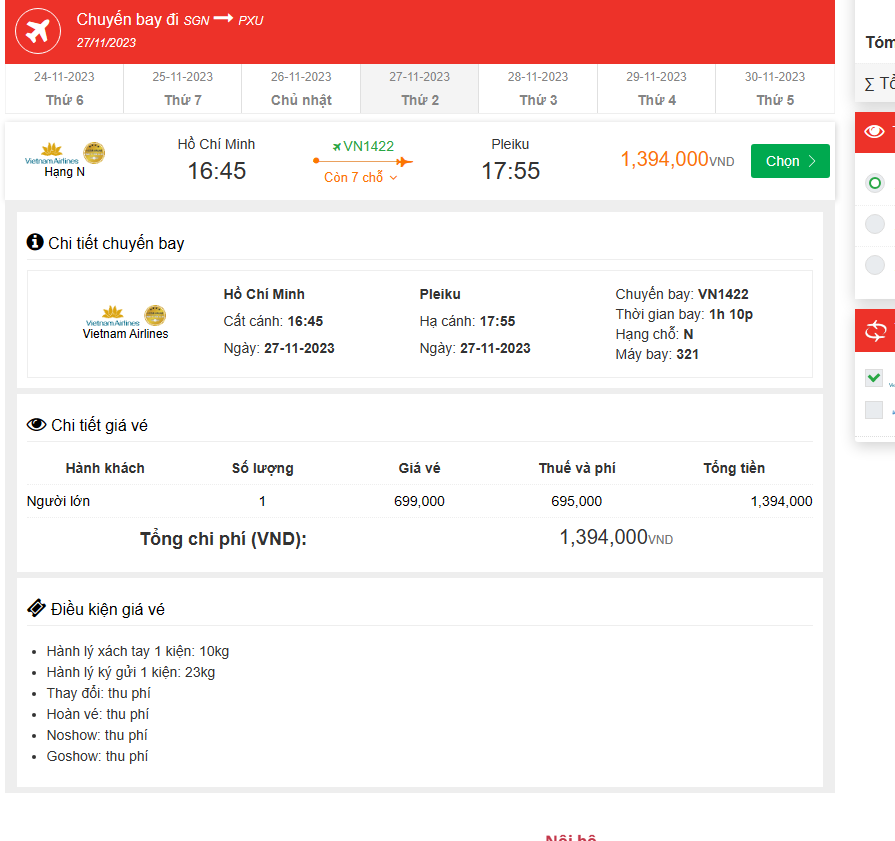
Task: Tick the unchecked airline filter checkbox
Action: coord(874,410)
